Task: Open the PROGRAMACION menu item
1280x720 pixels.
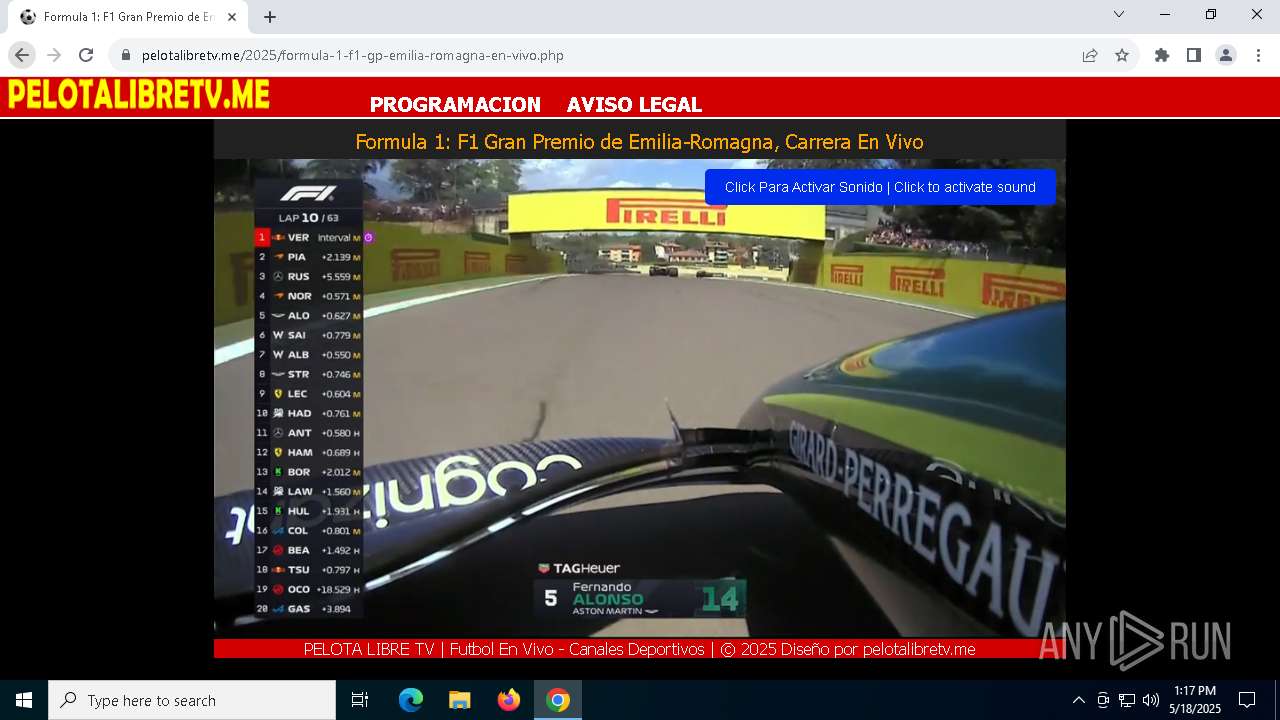Action: click(455, 104)
